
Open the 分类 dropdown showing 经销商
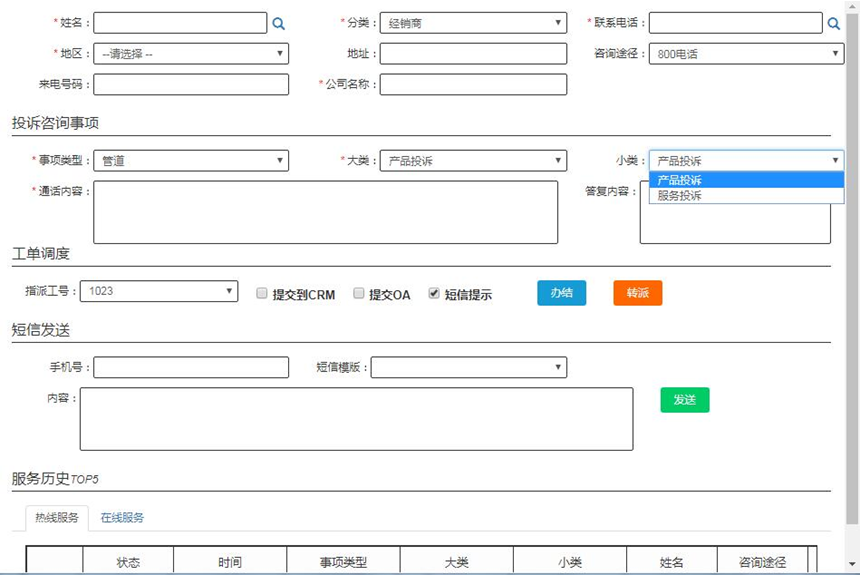(x=473, y=23)
